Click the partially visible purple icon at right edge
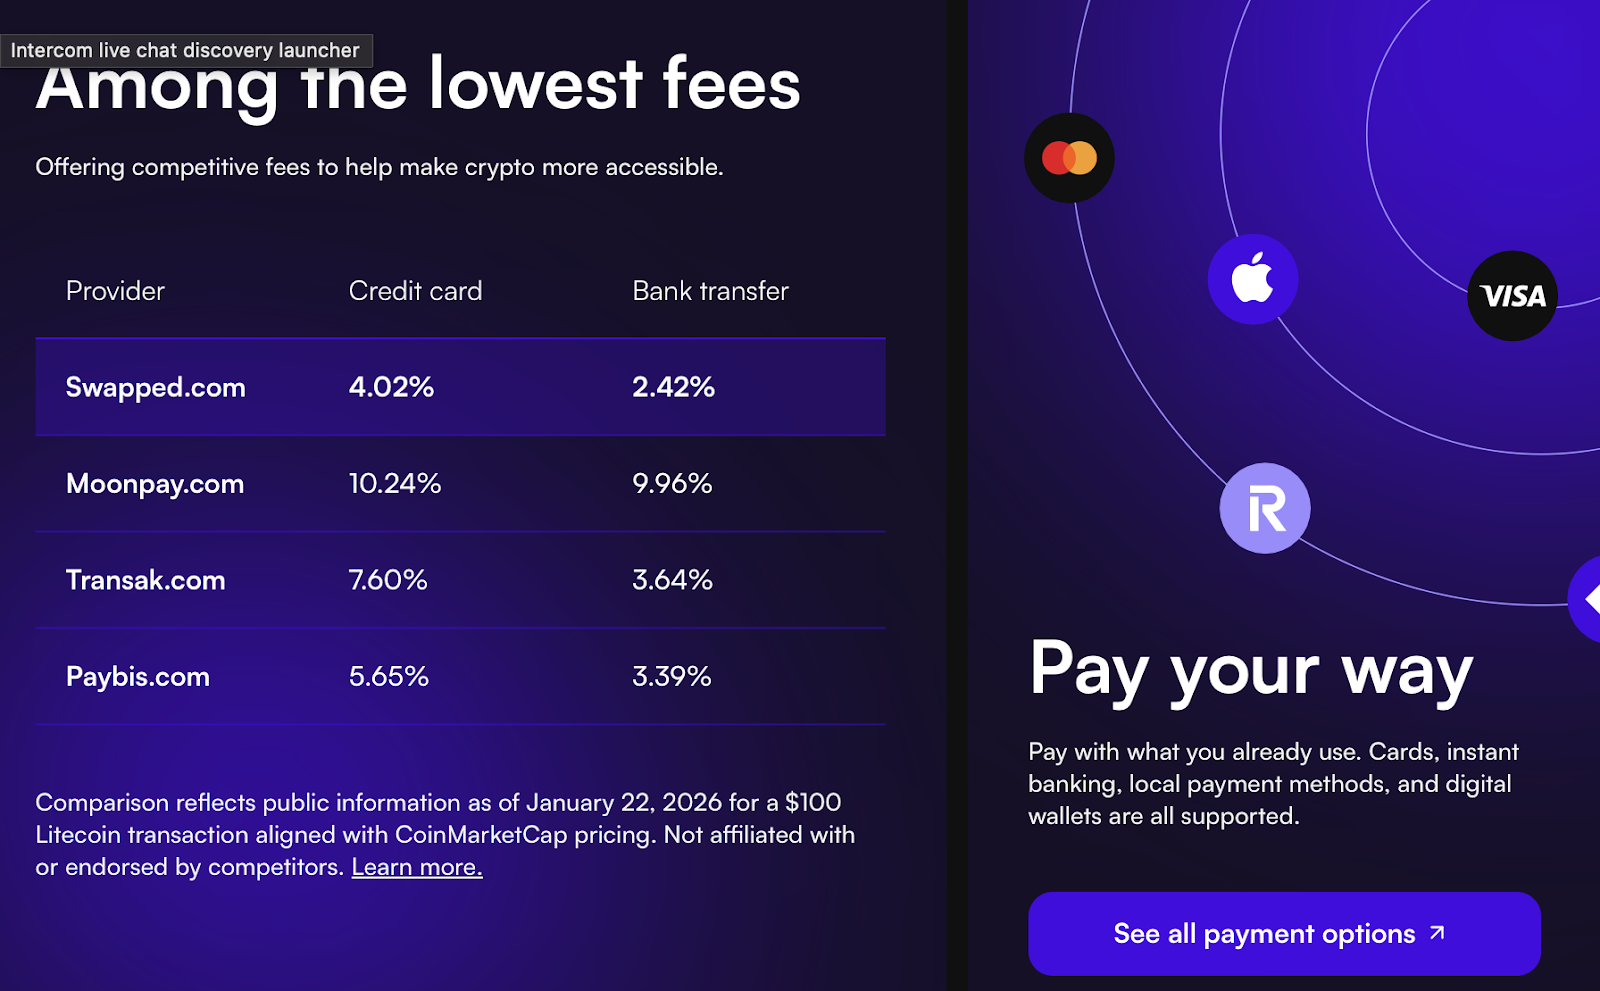Viewport: 1600px width, 991px height. click(x=1588, y=599)
